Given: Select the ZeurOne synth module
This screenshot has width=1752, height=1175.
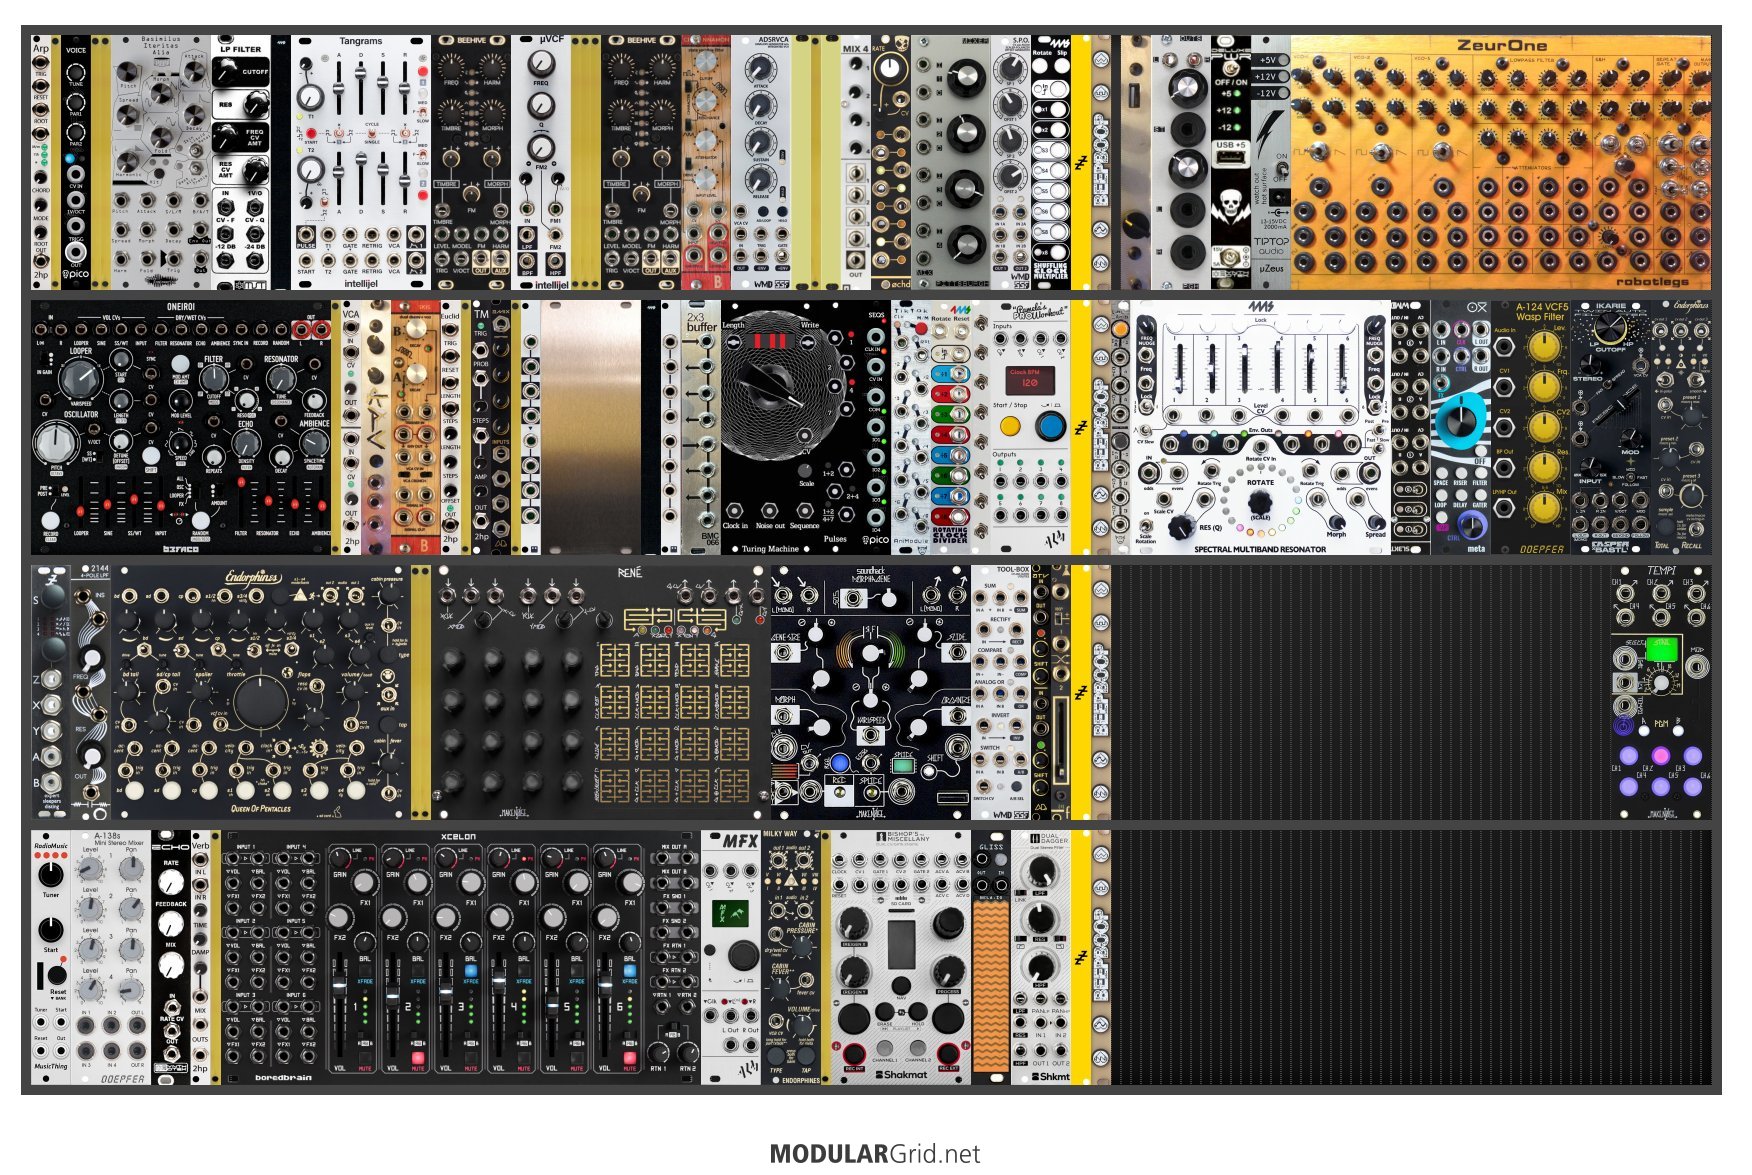Looking at the screenshot, I should 1500,163.
